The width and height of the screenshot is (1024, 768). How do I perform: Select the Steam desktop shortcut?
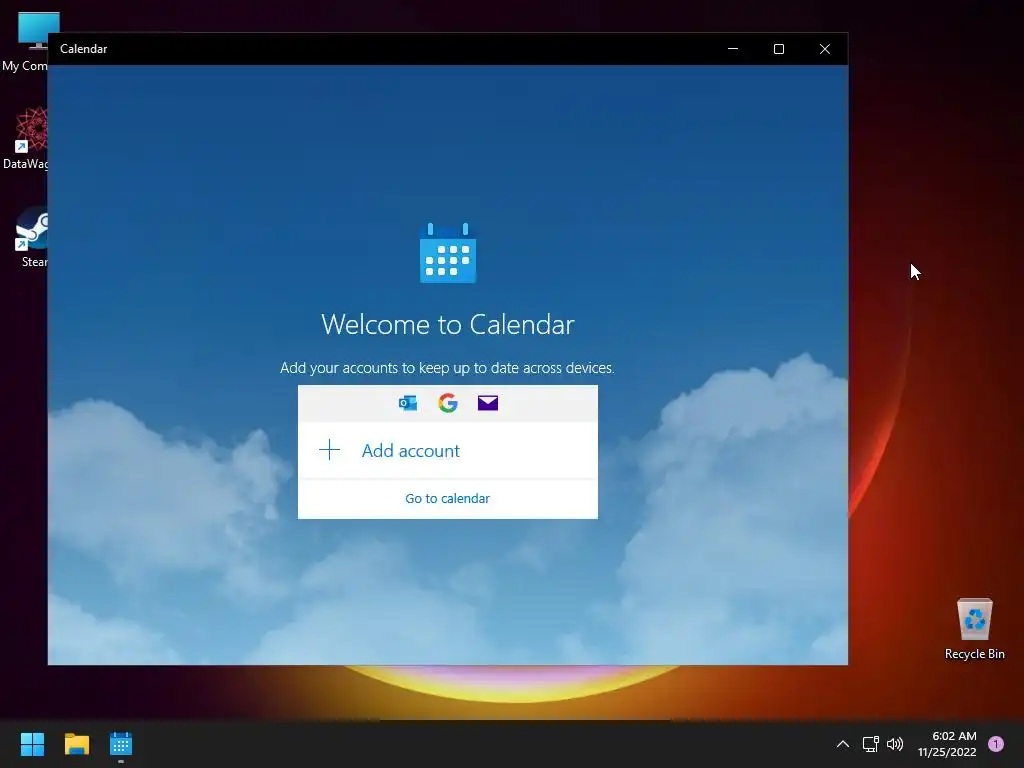pyautogui.click(x=31, y=237)
